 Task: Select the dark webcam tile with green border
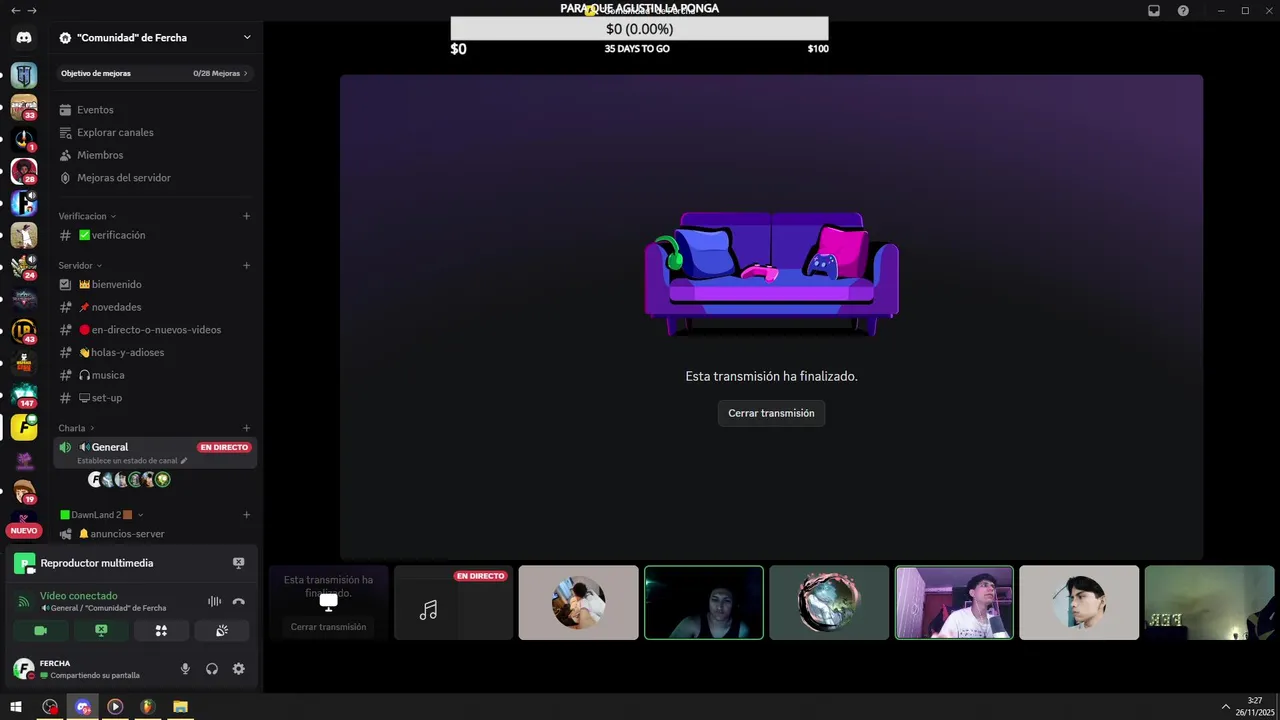704,602
